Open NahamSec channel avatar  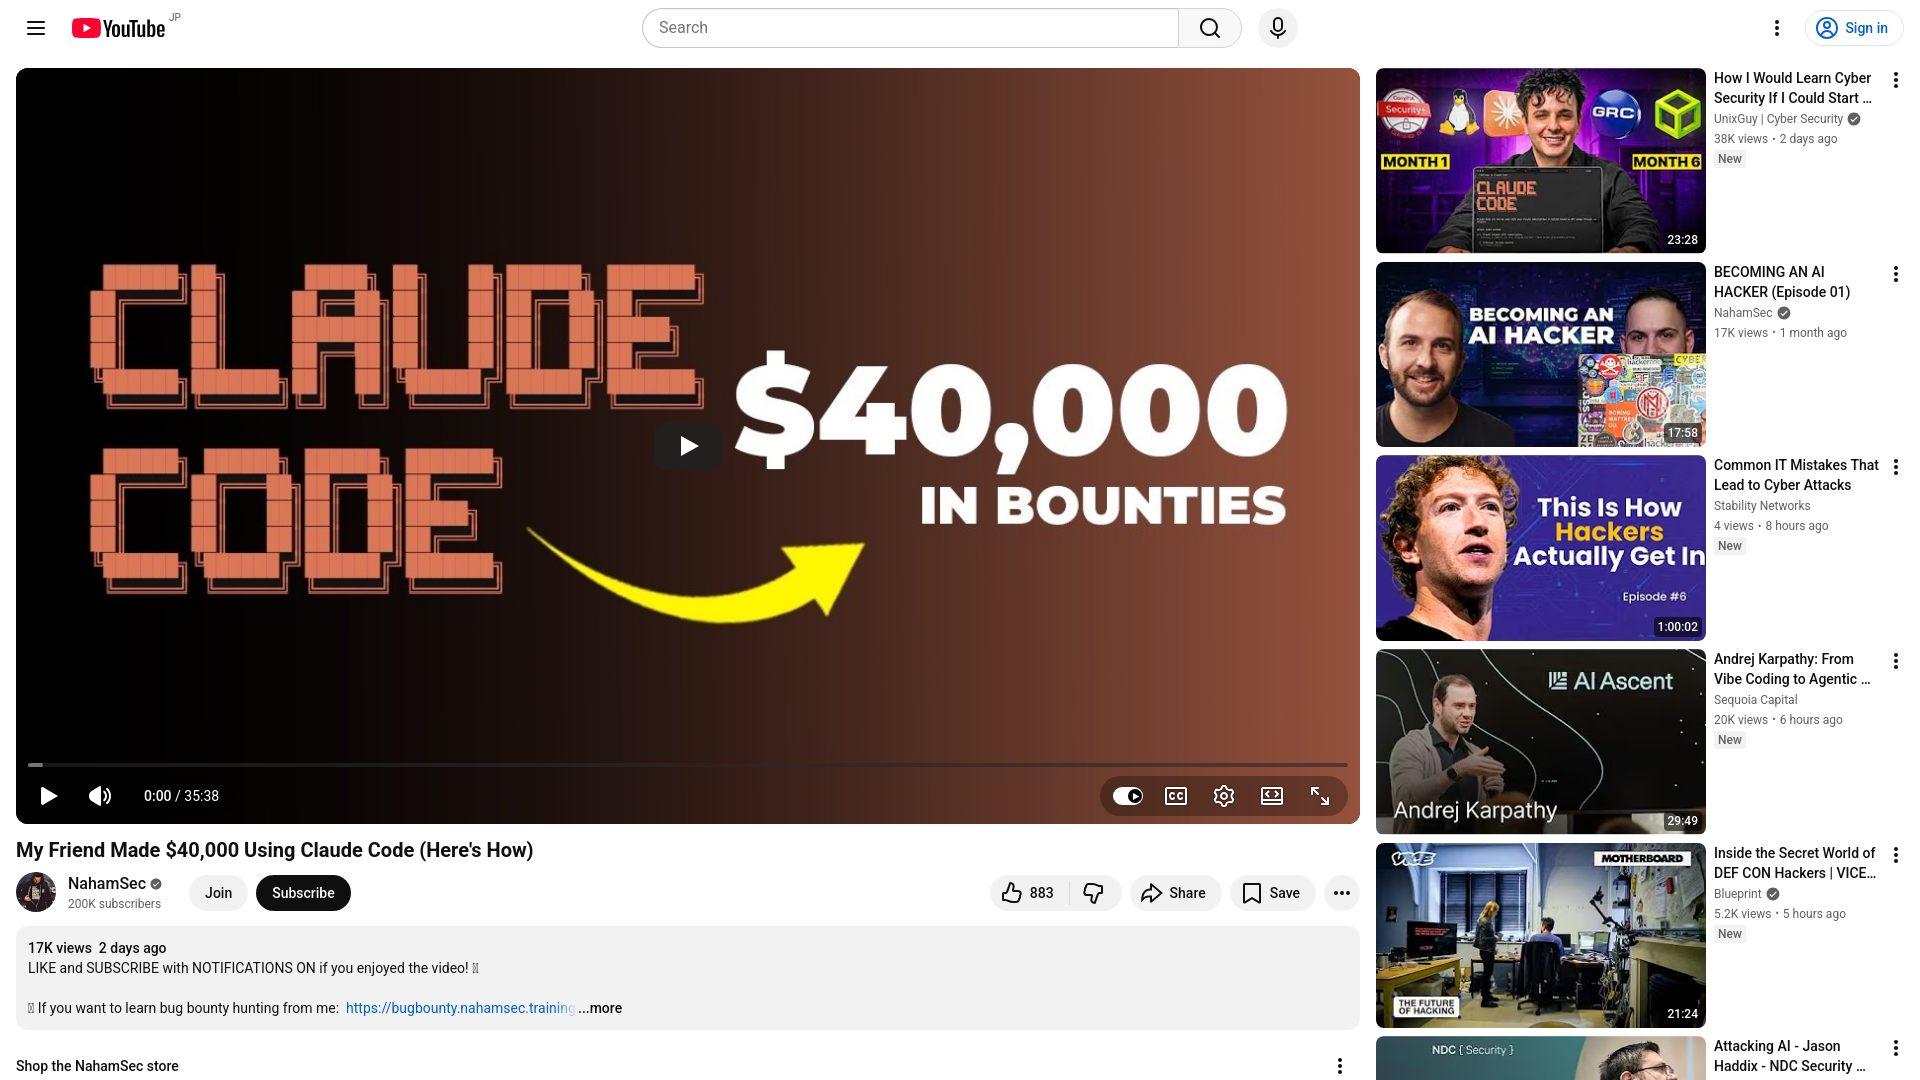(36, 892)
